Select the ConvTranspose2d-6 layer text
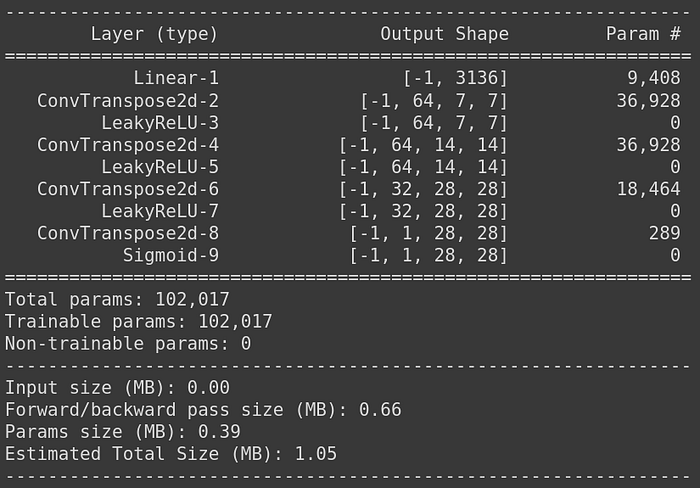The image size is (700, 488). [x=128, y=189]
